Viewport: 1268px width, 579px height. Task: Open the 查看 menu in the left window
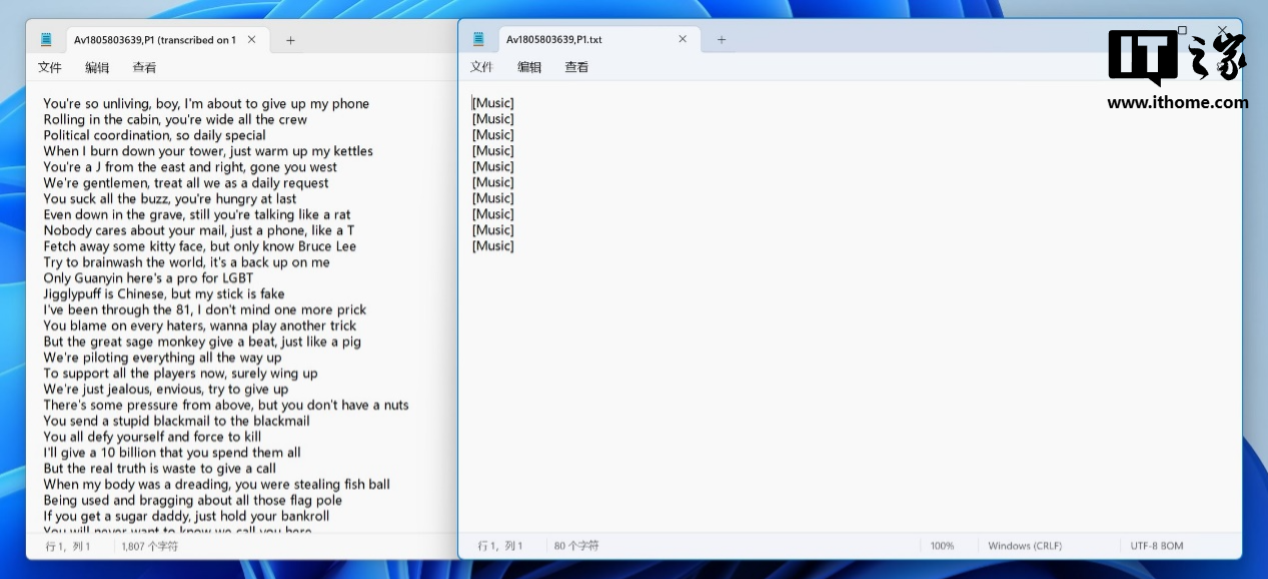click(144, 68)
